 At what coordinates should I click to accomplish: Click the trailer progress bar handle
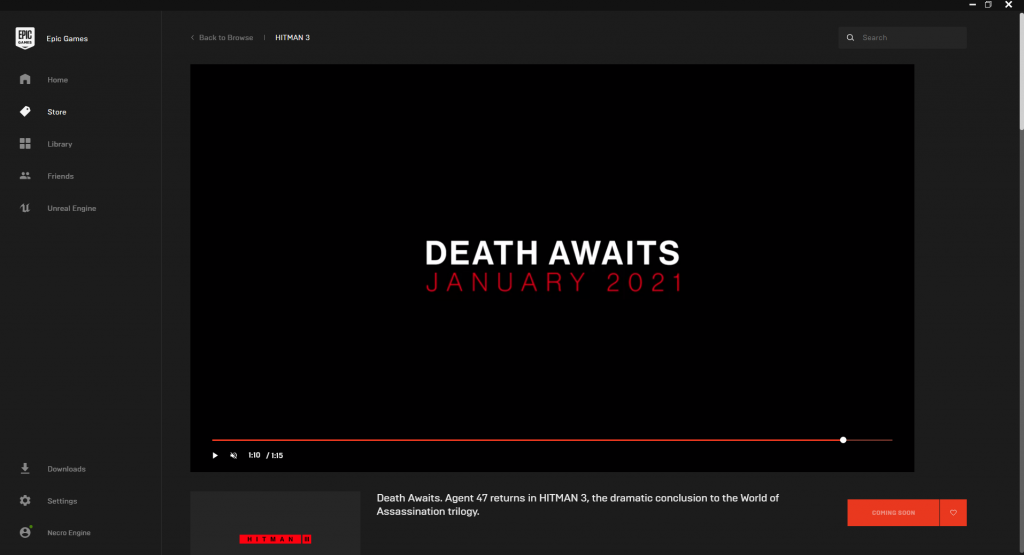coord(843,440)
